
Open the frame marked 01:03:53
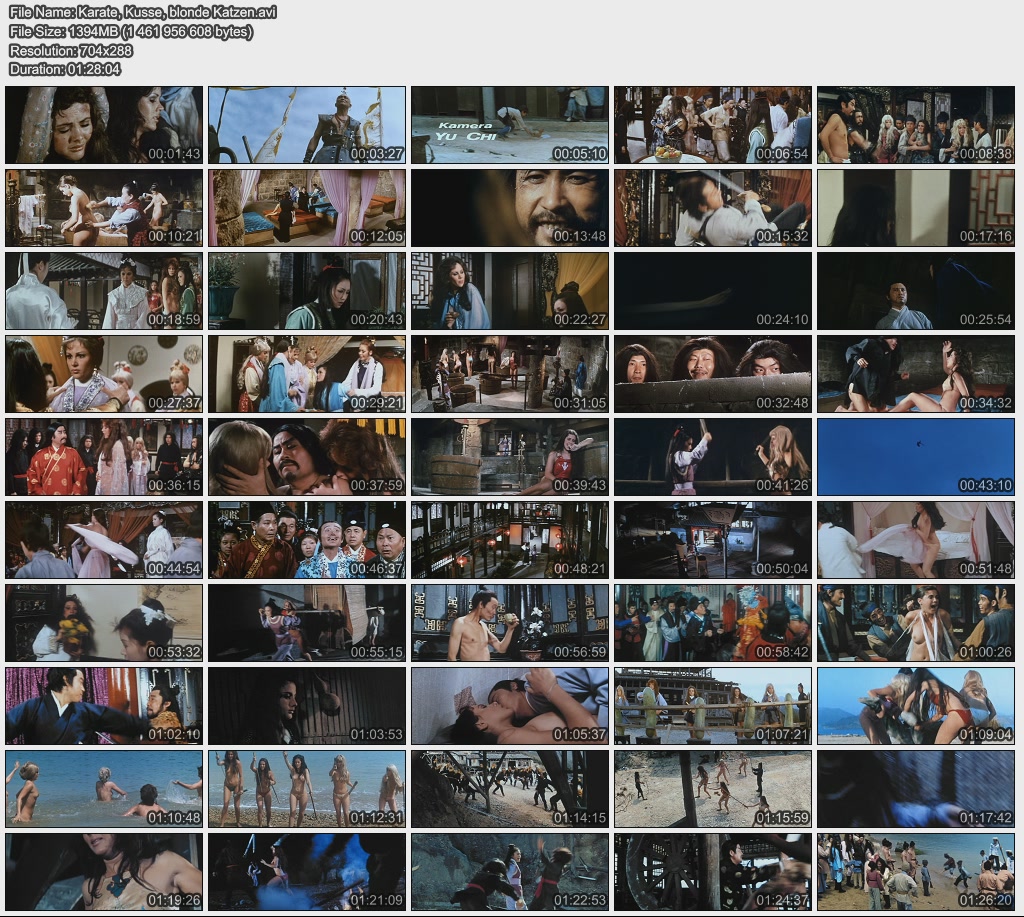pos(307,706)
